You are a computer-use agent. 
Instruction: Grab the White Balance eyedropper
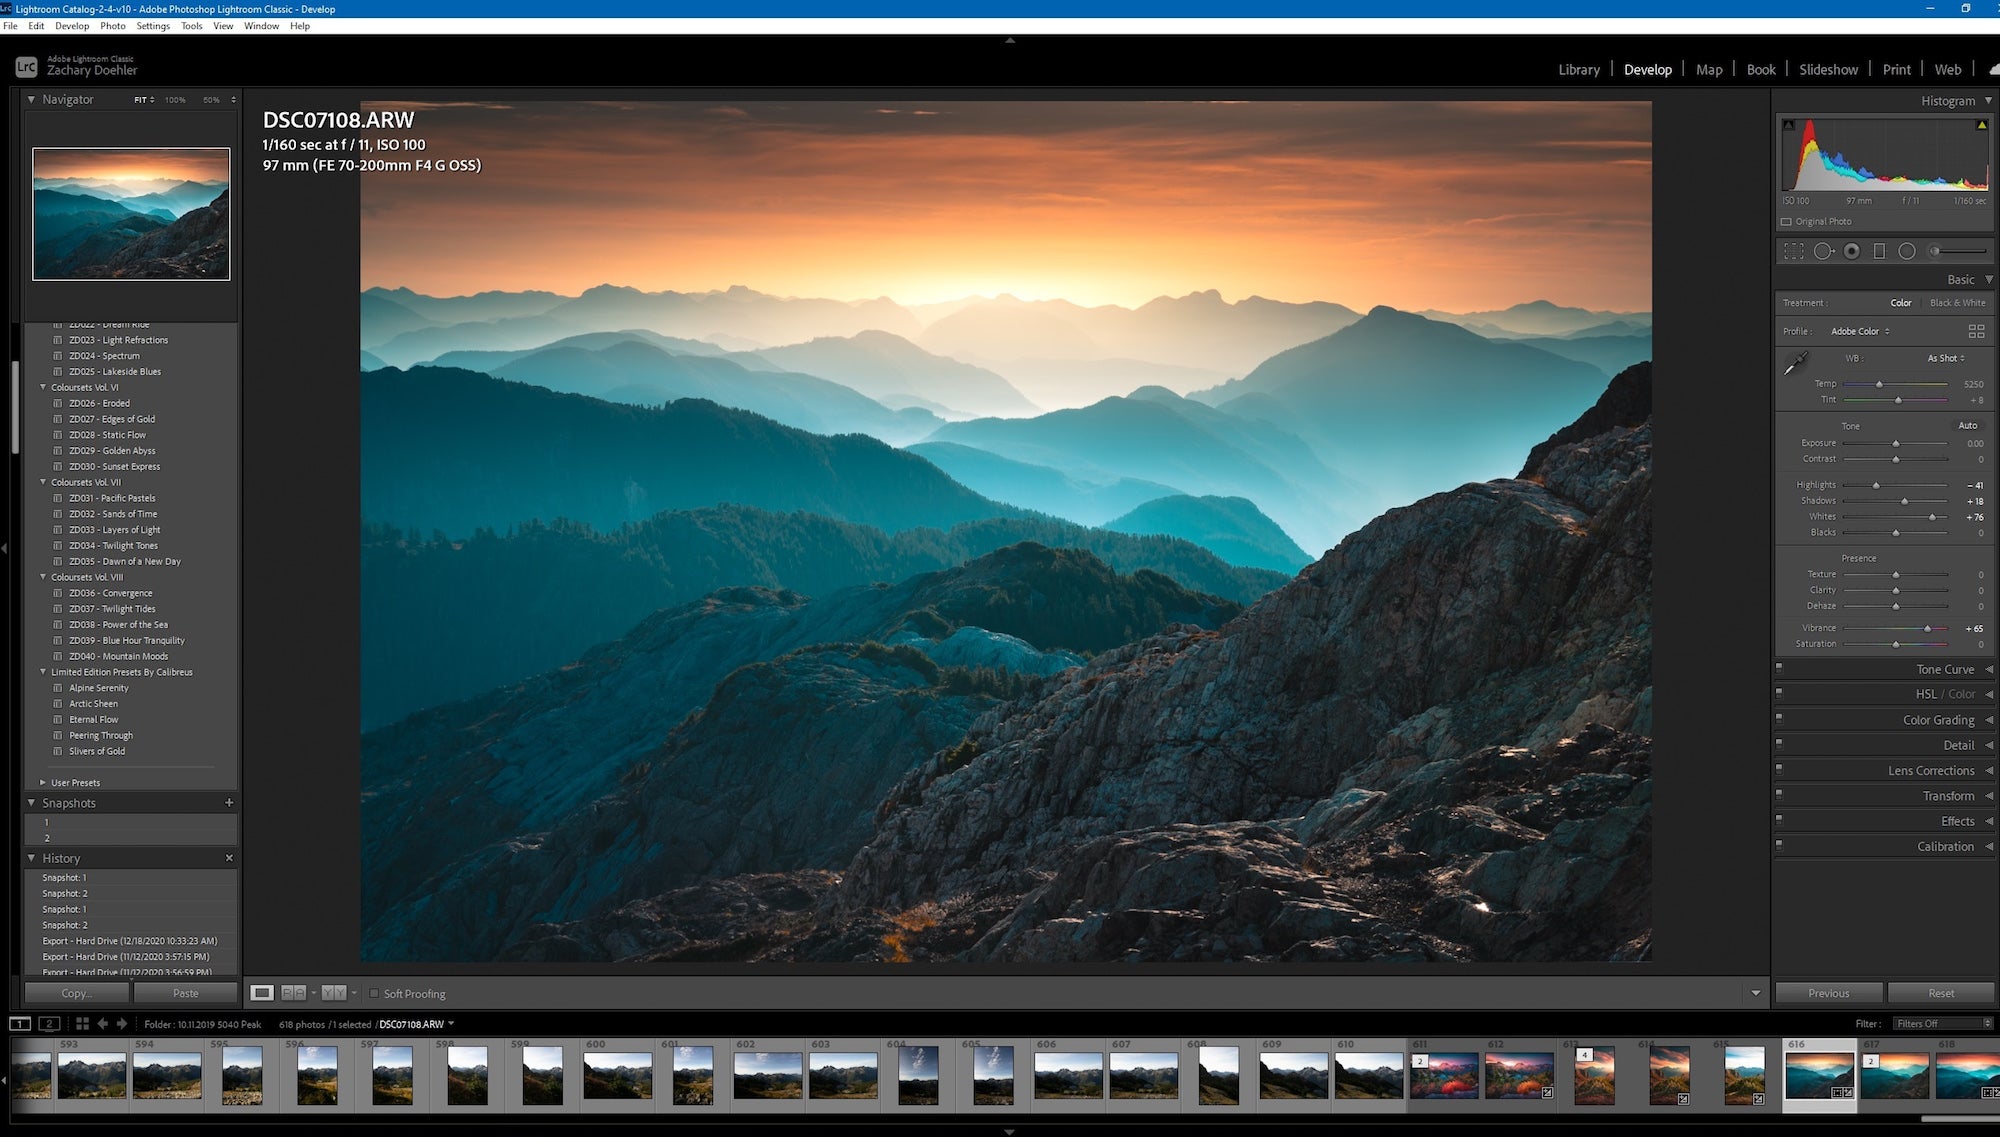tap(1796, 364)
